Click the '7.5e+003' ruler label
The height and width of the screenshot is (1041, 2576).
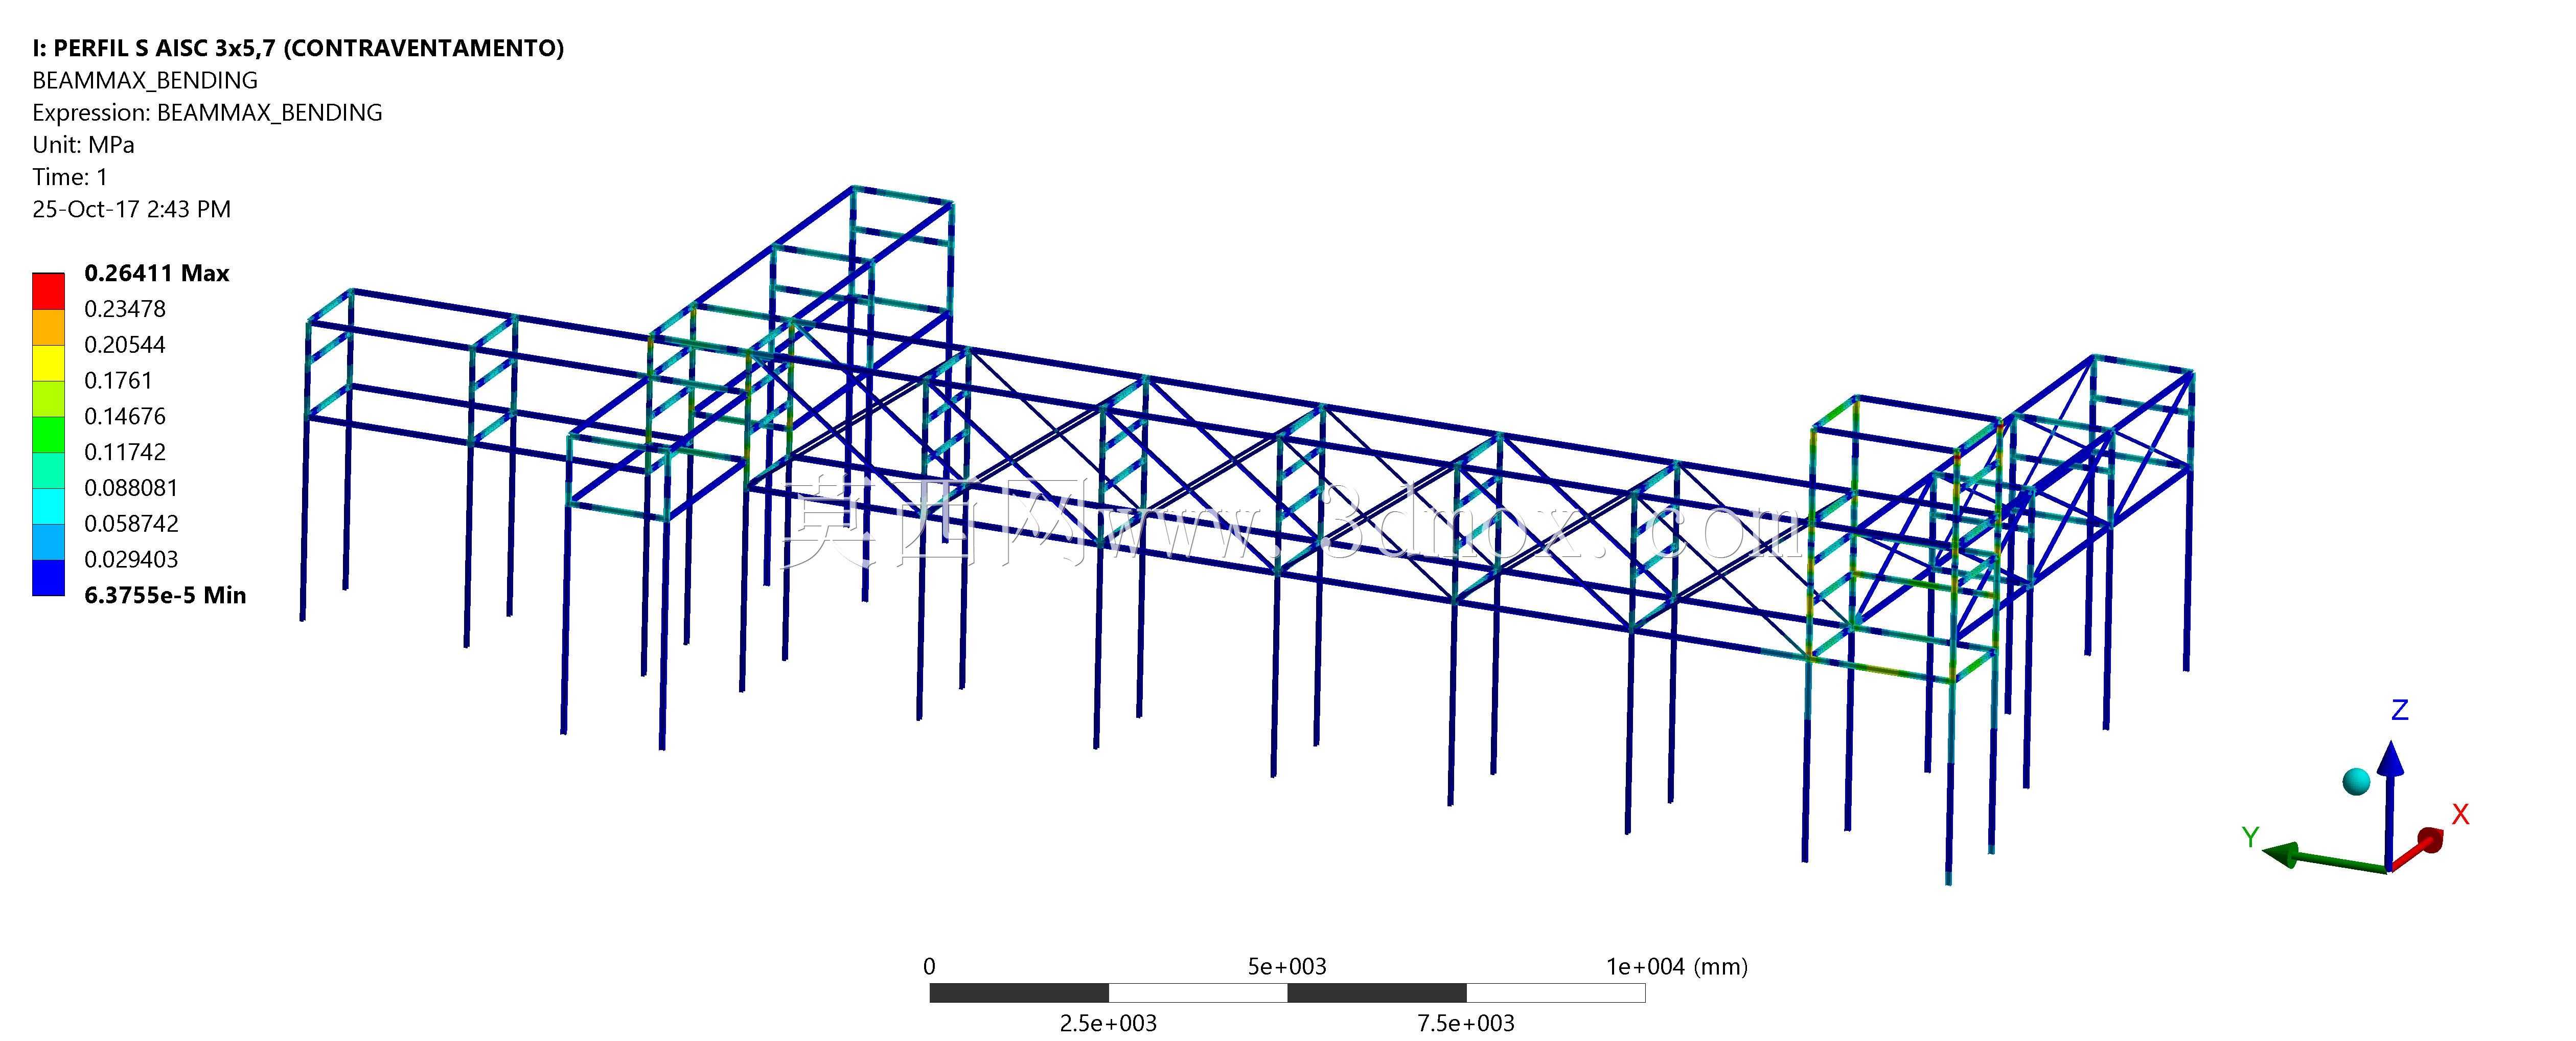(1466, 1023)
